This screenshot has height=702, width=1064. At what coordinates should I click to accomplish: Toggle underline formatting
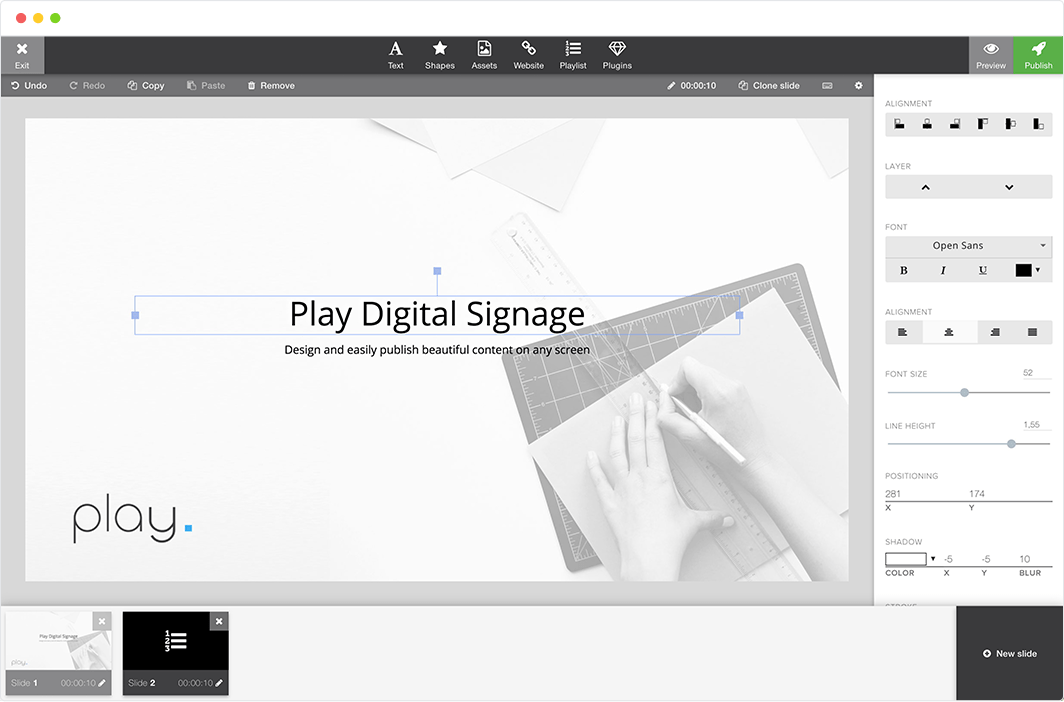coord(983,271)
